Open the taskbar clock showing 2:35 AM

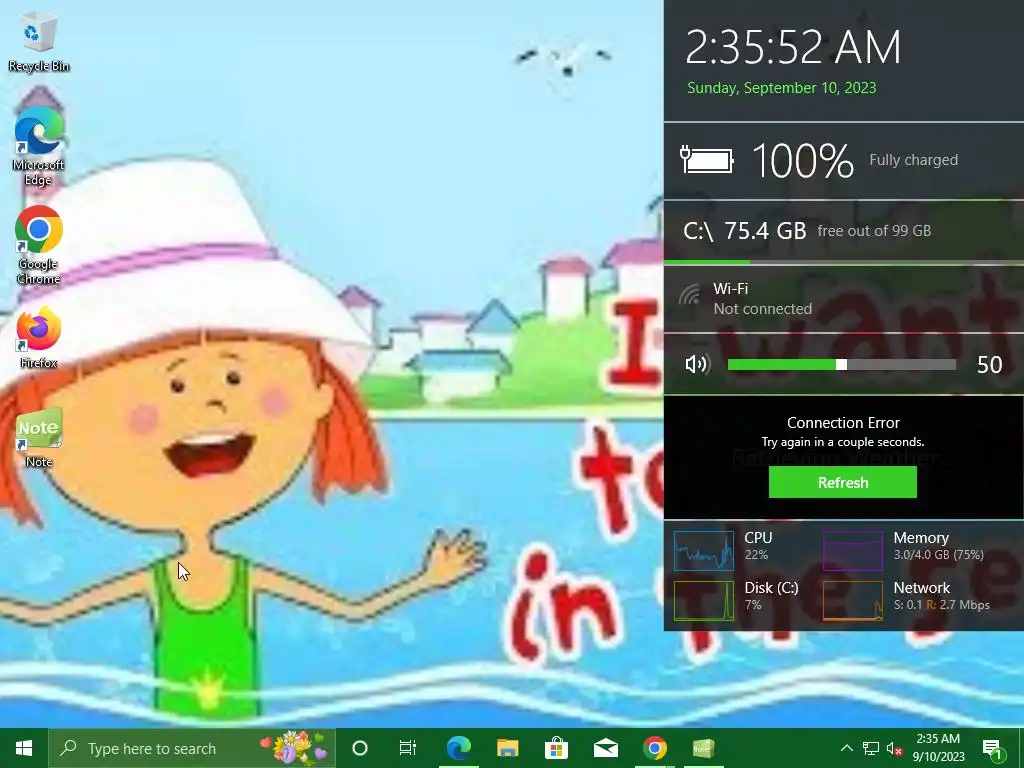[938, 748]
